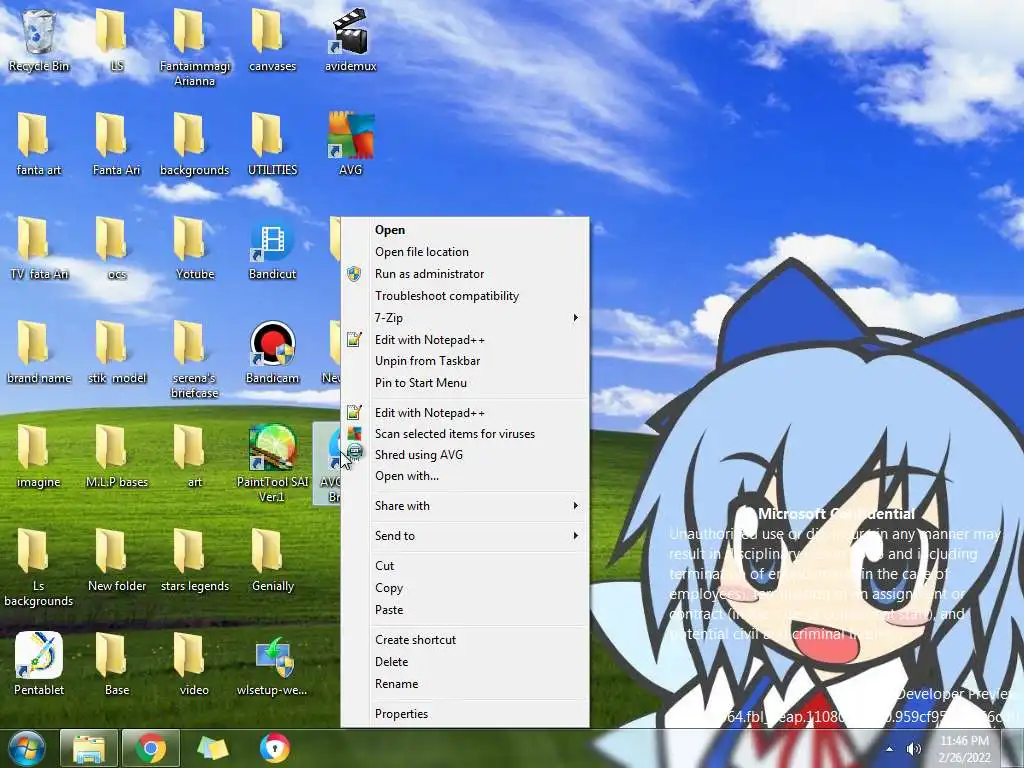This screenshot has width=1024, height=768.
Task: Expand the Share with submenu
Action: click(x=465, y=505)
